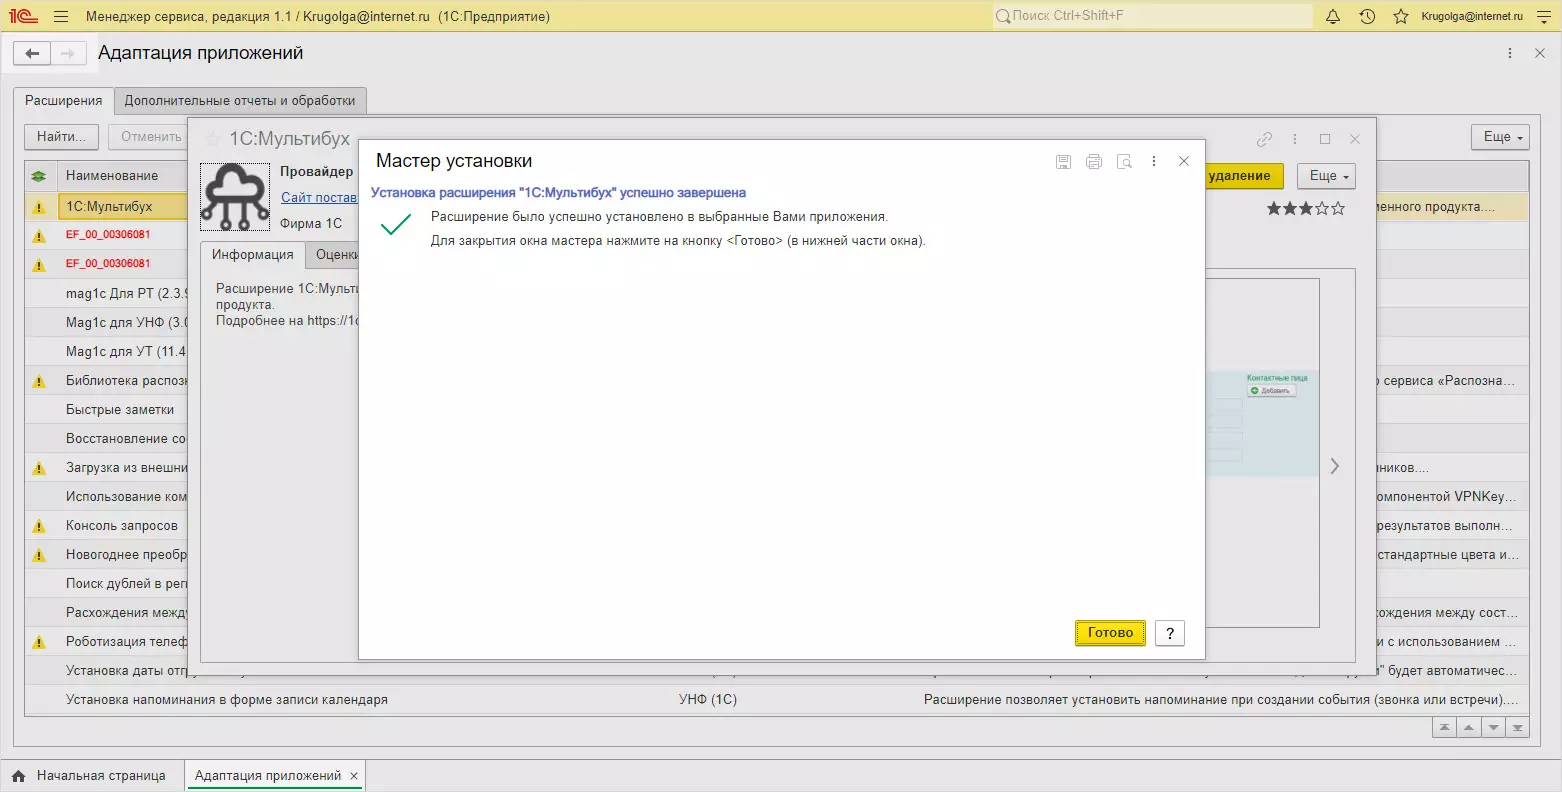Click warning icon beside Новогоднее преобр row
The height and width of the screenshot is (792, 1562).
click(39, 555)
